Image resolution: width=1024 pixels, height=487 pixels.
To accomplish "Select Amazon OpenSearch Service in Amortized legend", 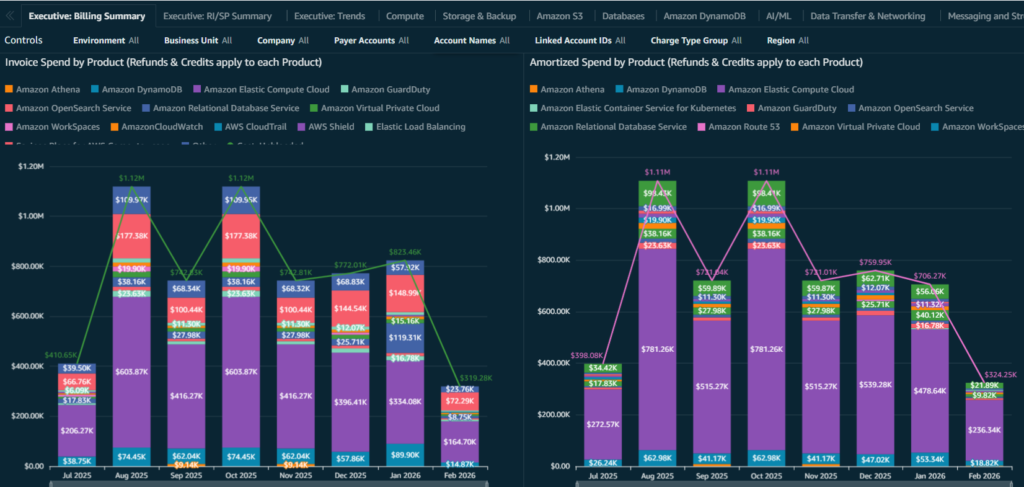I will (x=910, y=108).
